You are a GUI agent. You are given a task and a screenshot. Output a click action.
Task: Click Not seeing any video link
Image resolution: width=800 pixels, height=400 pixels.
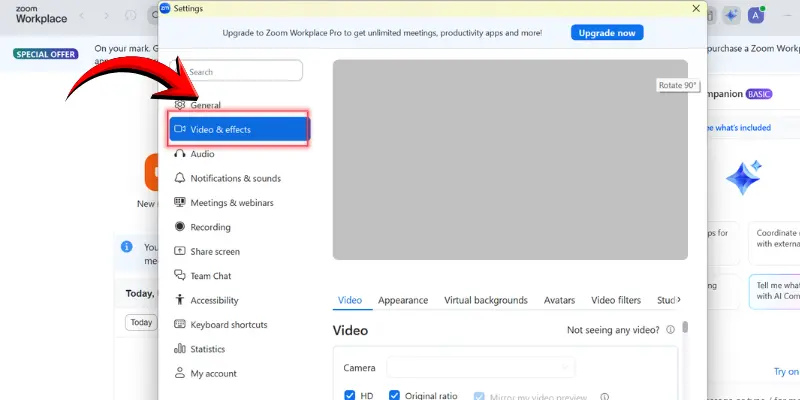tap(613, 330)
